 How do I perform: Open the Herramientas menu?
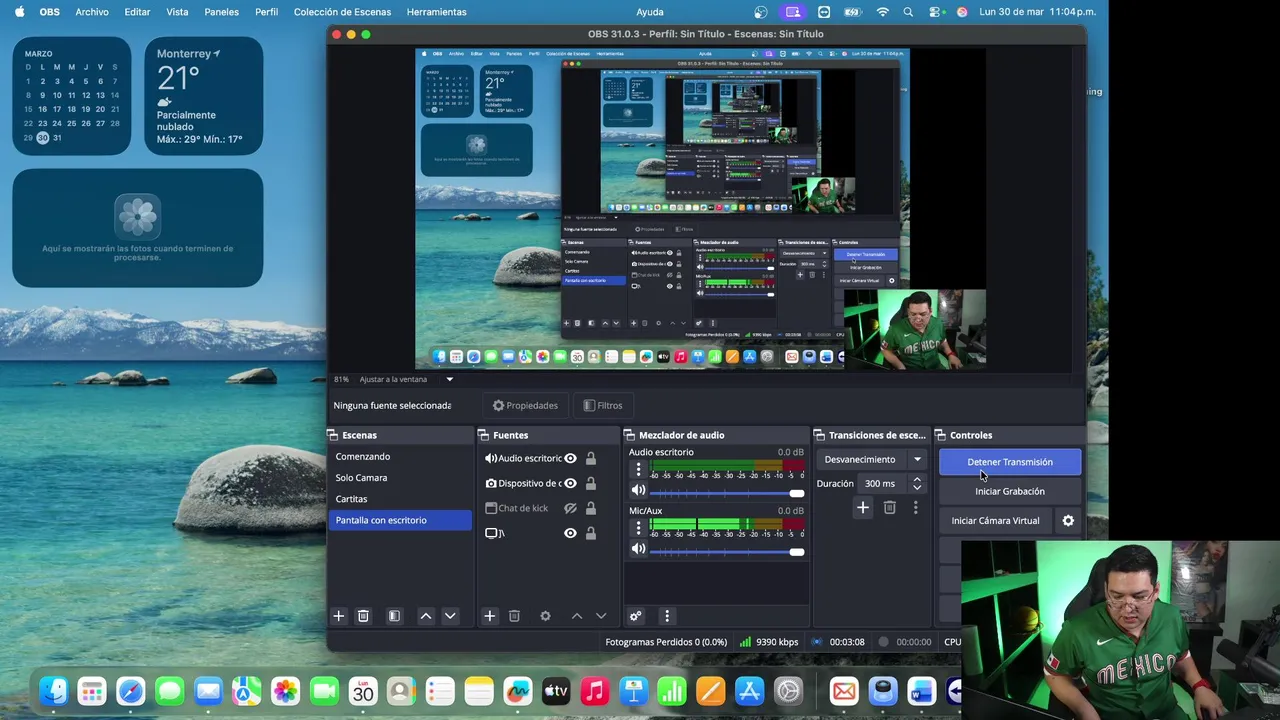[x=437, y=12]
